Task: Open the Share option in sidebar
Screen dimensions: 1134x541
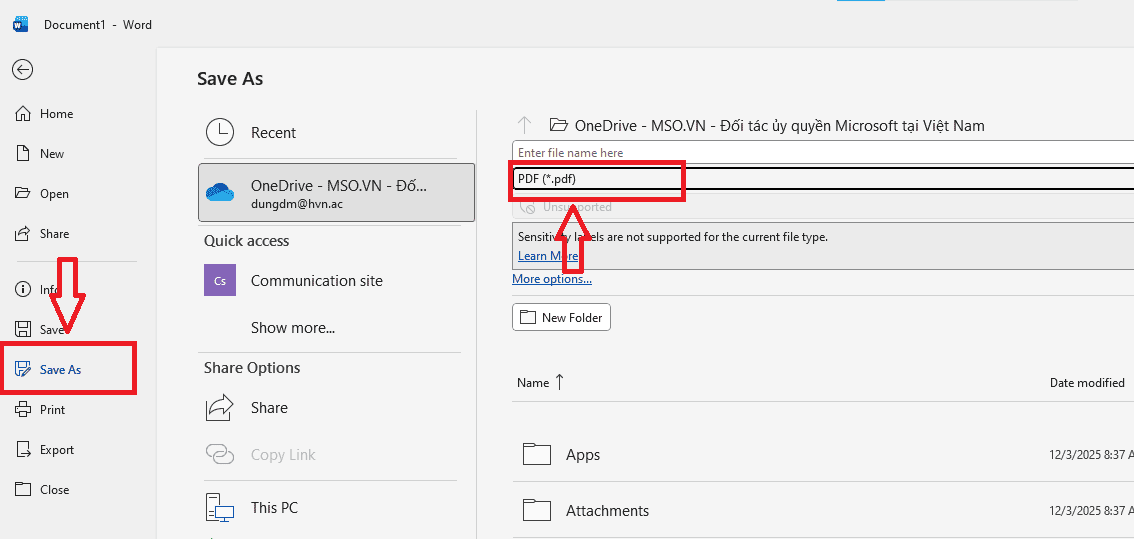Action: click(x=54, y=234)
